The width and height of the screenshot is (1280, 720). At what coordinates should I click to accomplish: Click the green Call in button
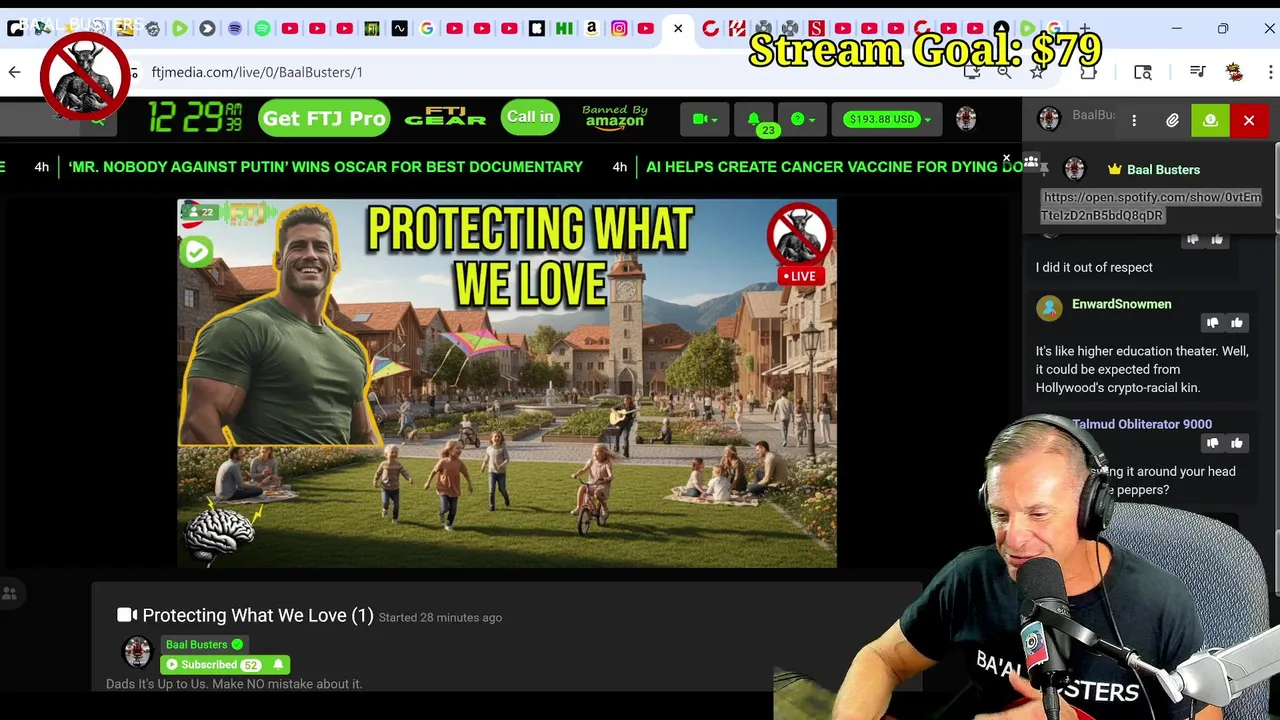coord(530,117)
